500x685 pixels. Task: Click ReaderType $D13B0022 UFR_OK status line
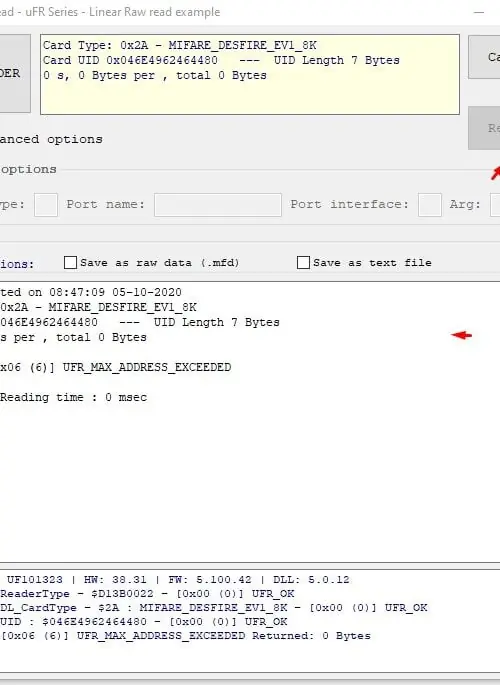147,594
